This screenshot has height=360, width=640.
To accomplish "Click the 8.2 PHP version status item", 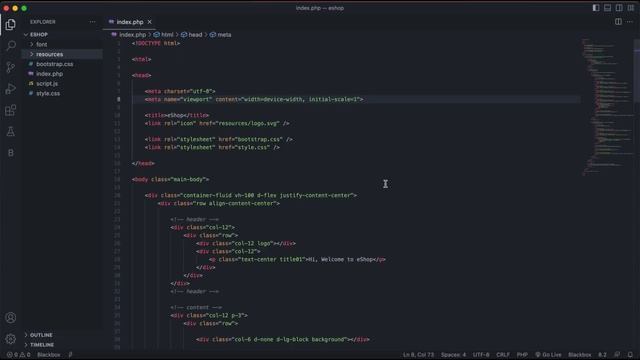I will tap(602, 355).
